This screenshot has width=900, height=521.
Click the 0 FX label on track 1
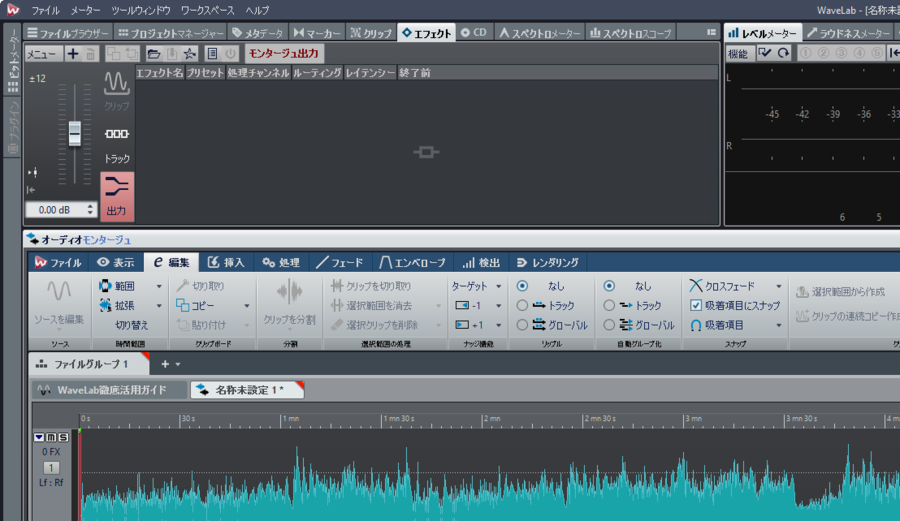[x=51, y=452]
